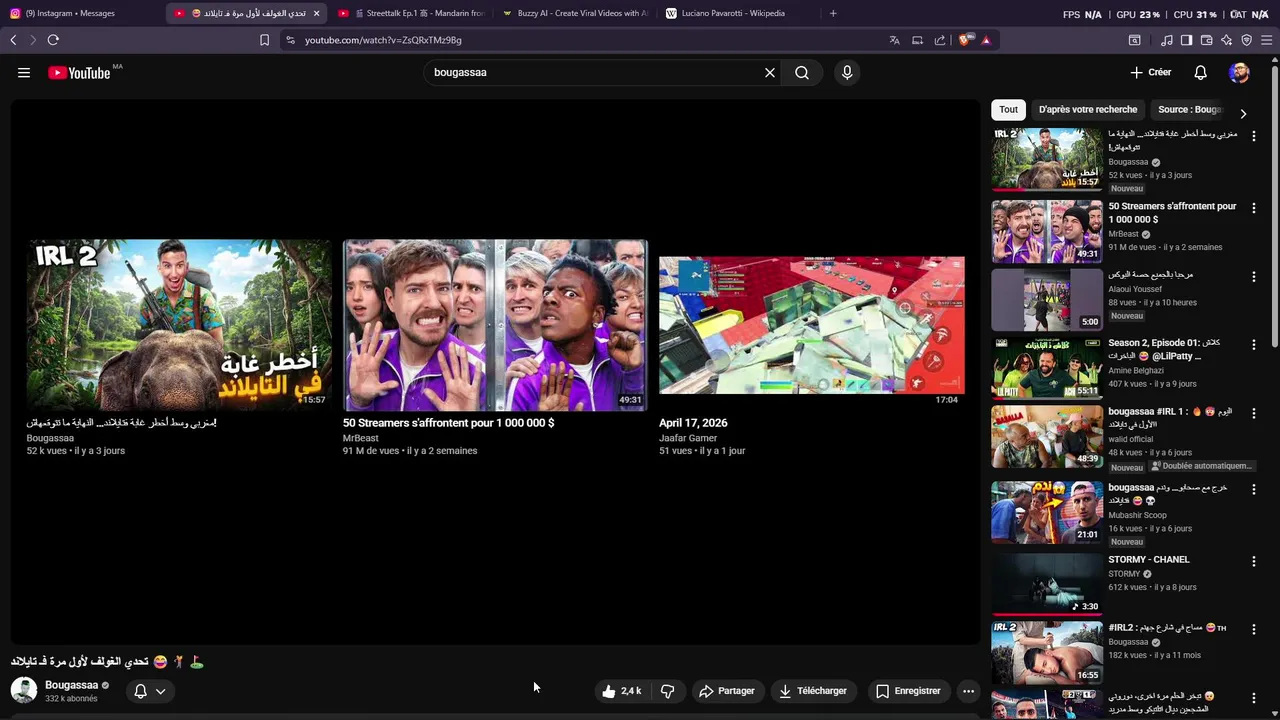Dislike the video

click(668, 691)
